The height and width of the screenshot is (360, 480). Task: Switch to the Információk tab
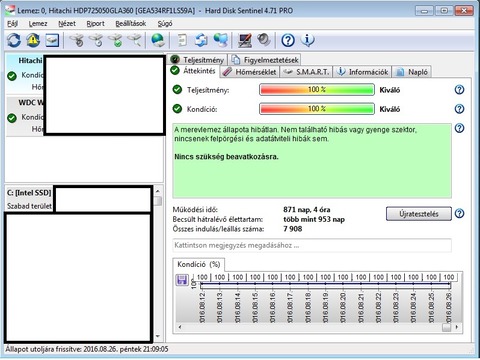click(x=363, y=72)
